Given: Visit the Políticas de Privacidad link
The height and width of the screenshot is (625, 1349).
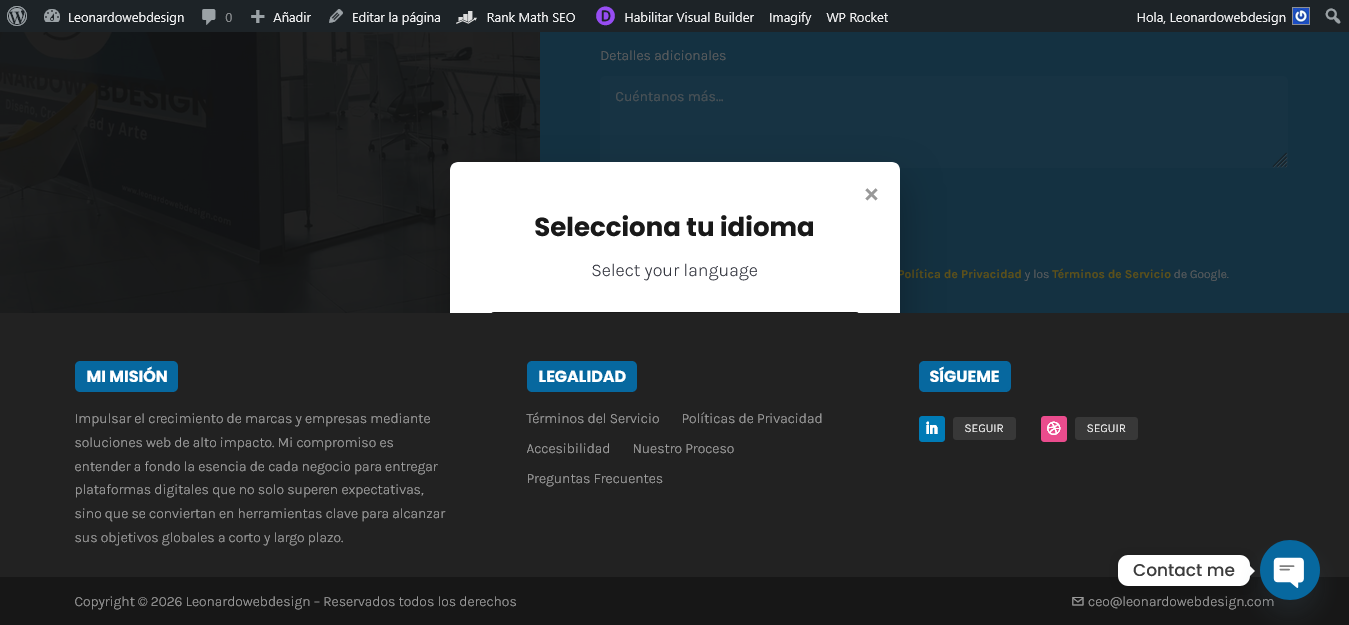Looking at the screenshot, I should [x=752, y=419].
